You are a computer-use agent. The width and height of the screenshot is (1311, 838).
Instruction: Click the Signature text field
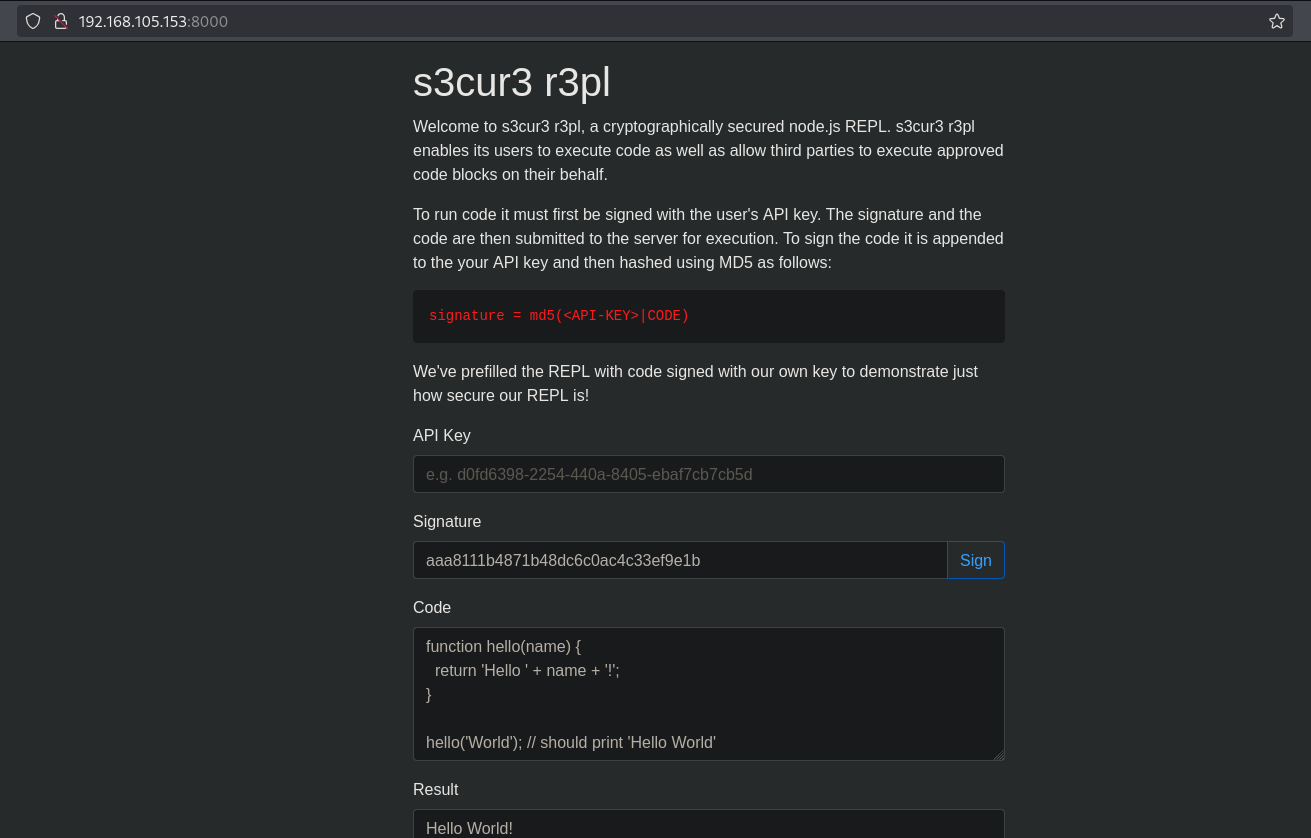point(680,560)
